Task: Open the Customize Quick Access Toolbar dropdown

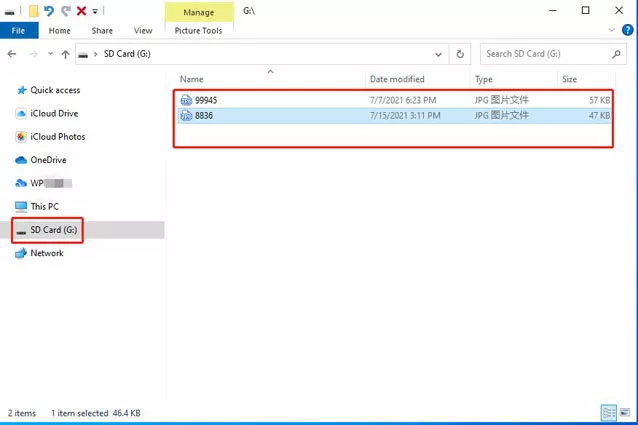Action: tap(95, 12)
